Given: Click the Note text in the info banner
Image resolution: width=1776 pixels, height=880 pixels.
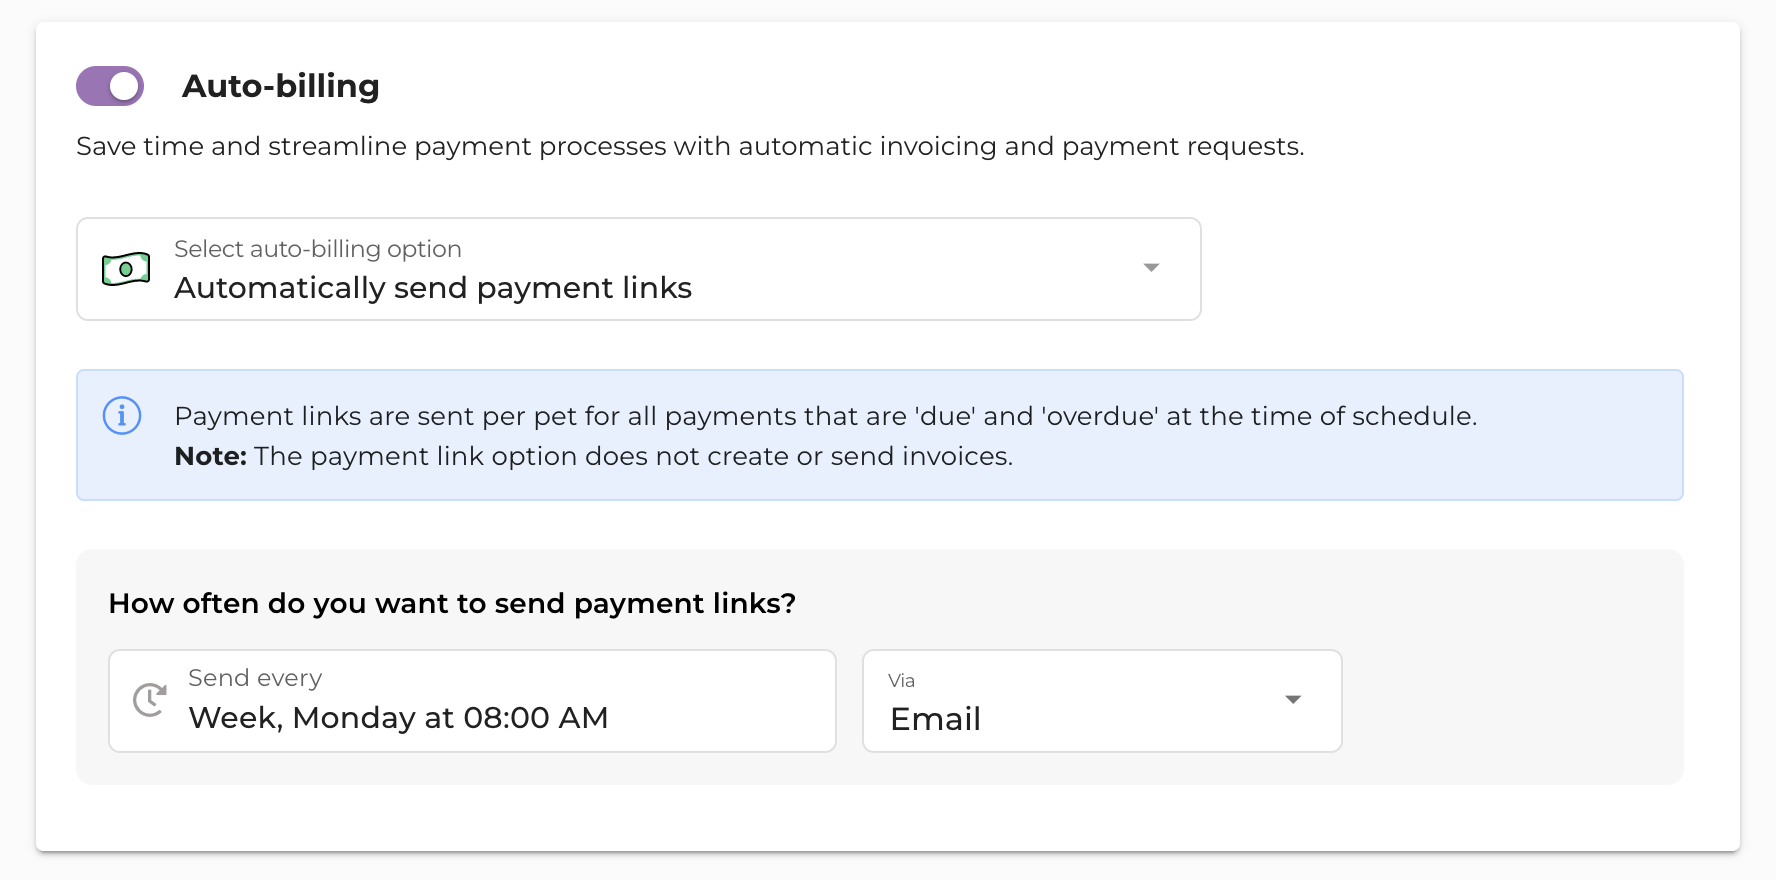Looking at the screenshot, I should click(209, 456).
